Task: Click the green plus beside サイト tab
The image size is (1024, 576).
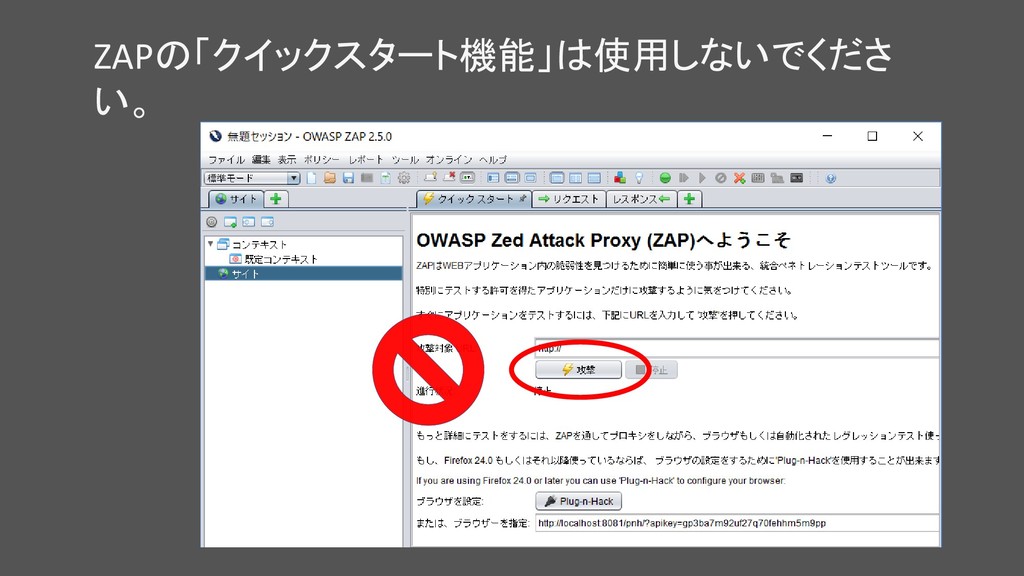Action: coord(276,199)
